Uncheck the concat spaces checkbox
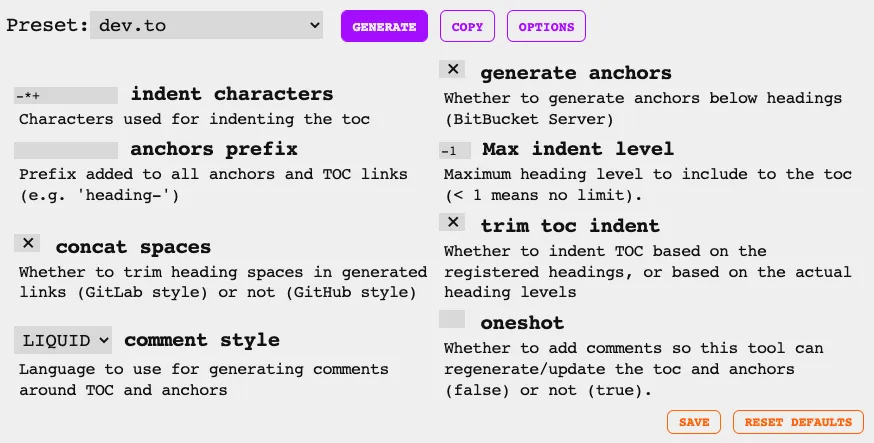 [x=29, y=243]
